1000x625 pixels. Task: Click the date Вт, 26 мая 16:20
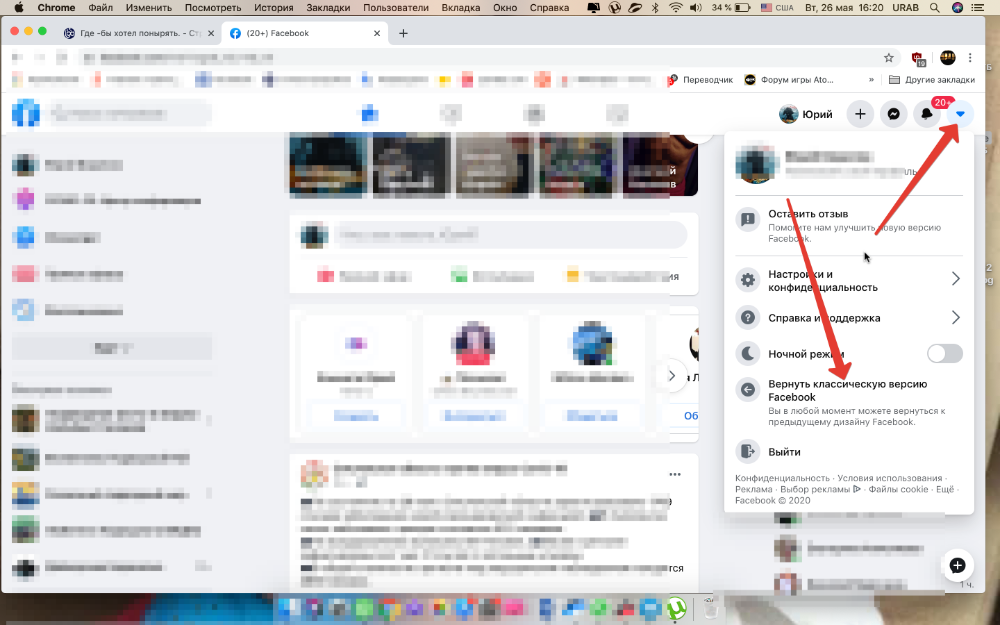(x=843, y=8)
